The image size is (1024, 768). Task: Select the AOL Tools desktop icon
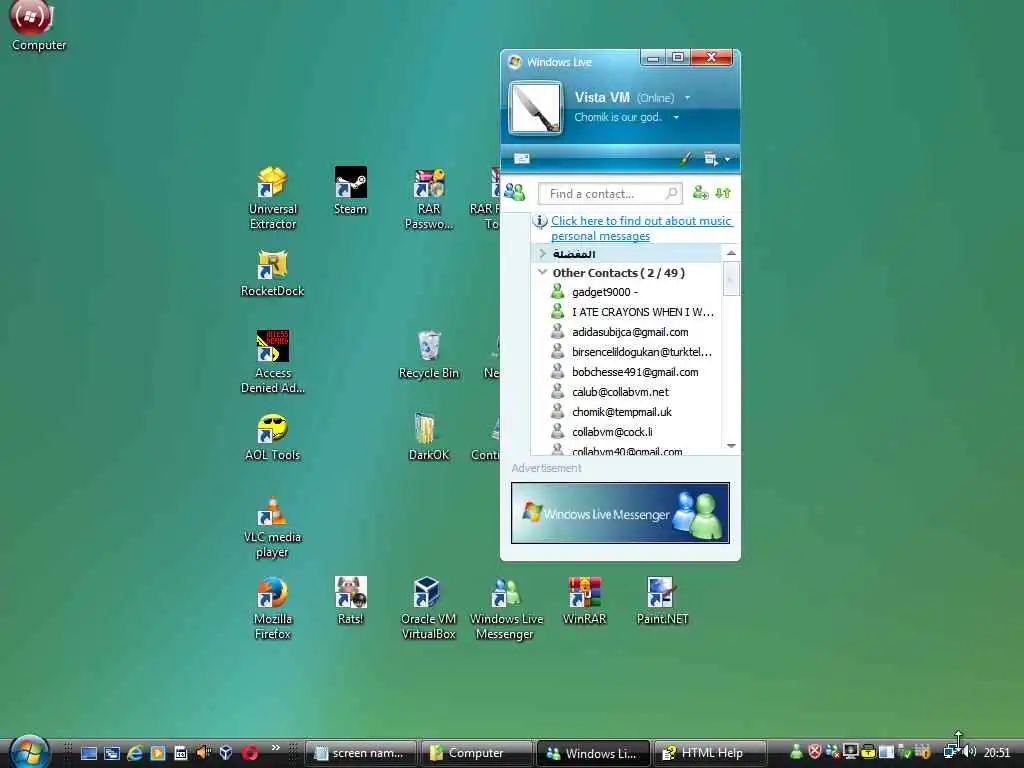tap(272, 437)
